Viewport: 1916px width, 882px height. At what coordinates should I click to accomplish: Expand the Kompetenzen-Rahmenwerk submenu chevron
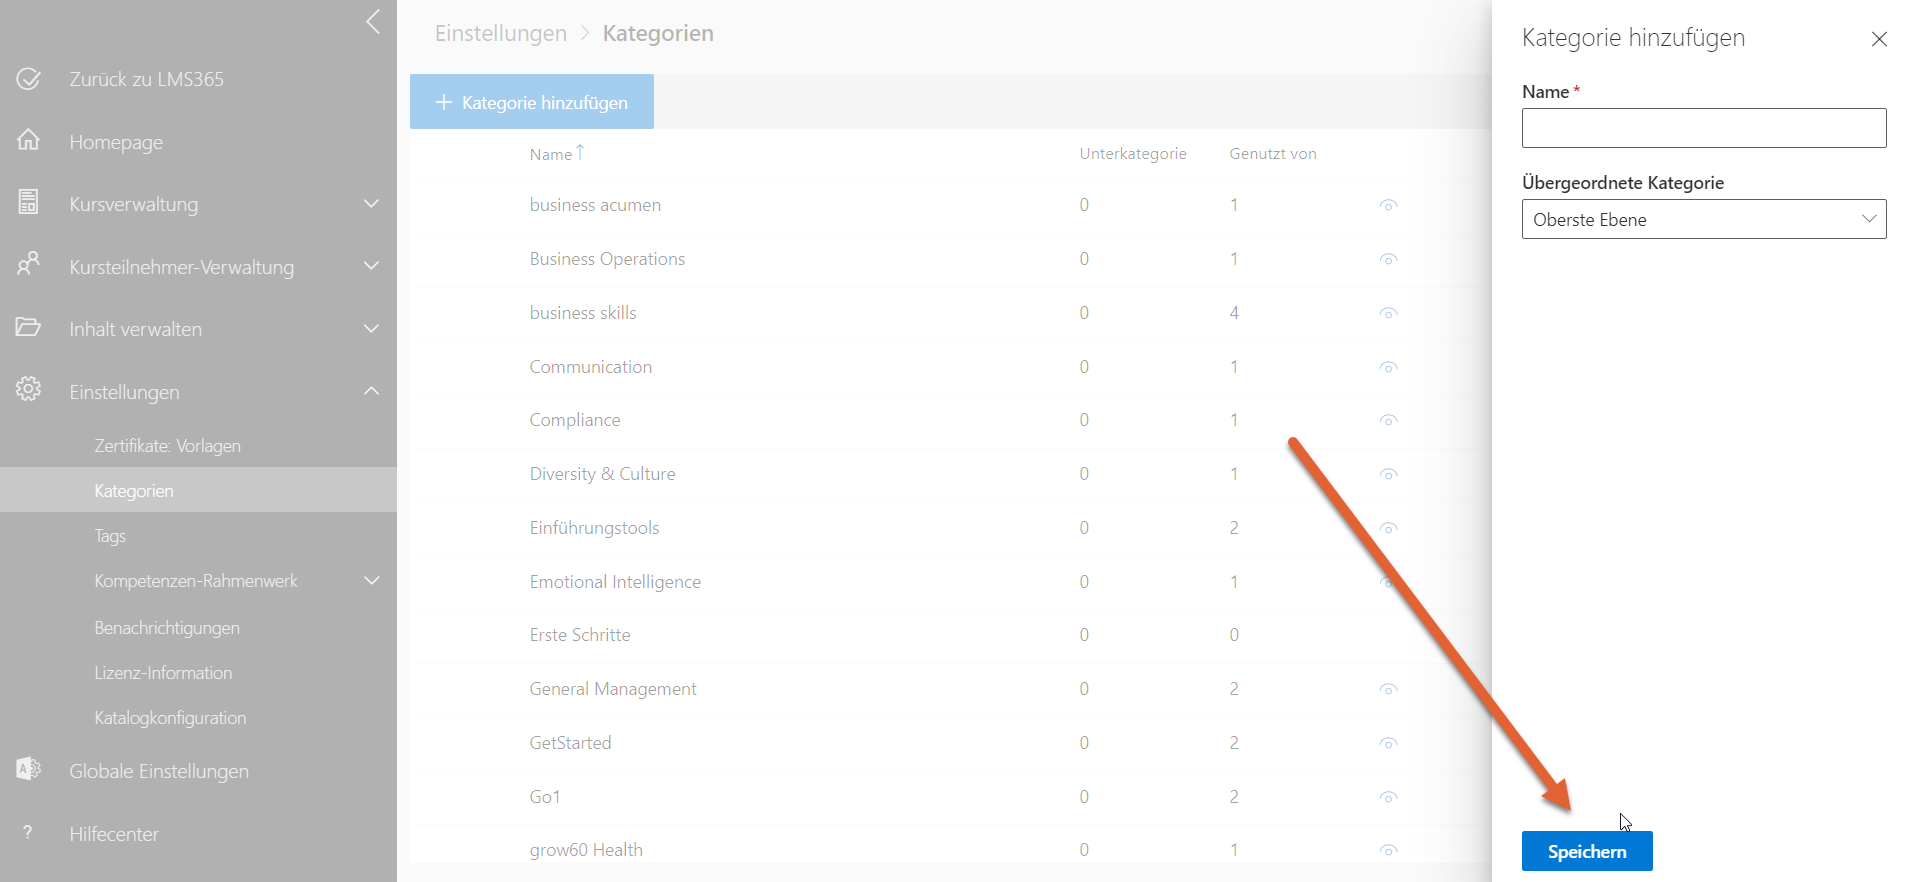tap(372, 581)
